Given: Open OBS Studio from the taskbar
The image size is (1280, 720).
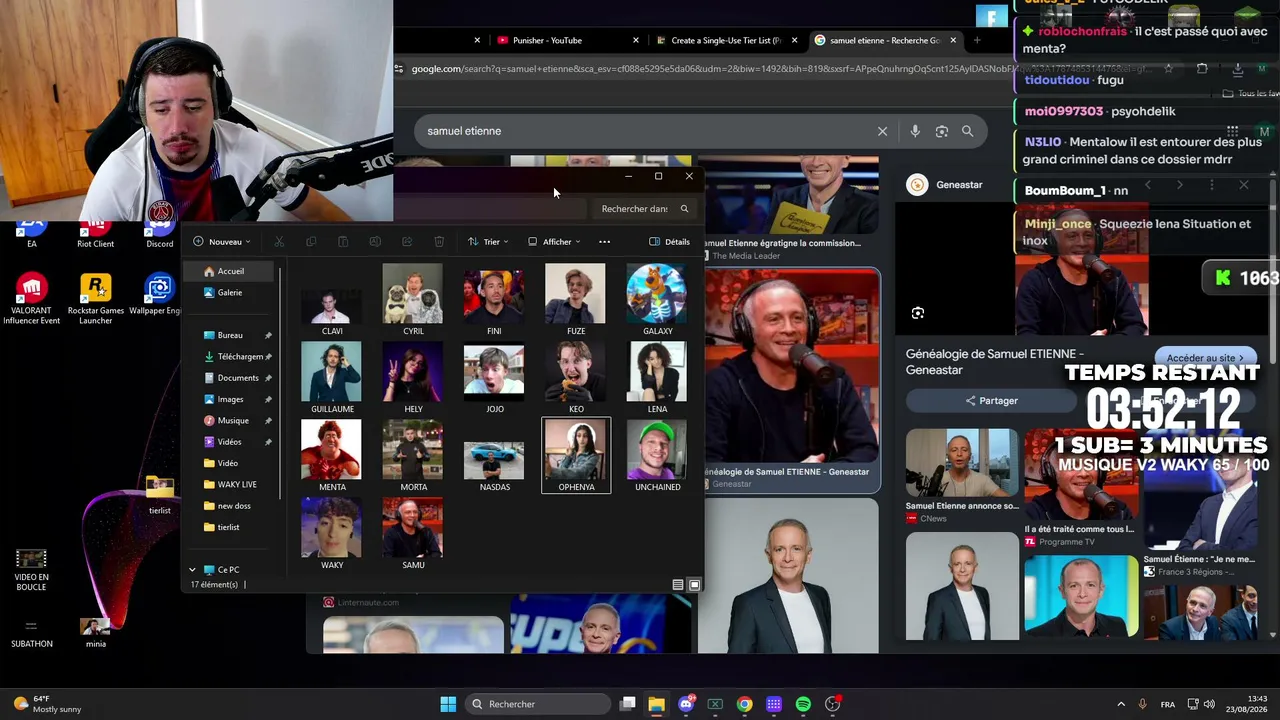Looking at the screenshot, I should click(x=832, y=704).
